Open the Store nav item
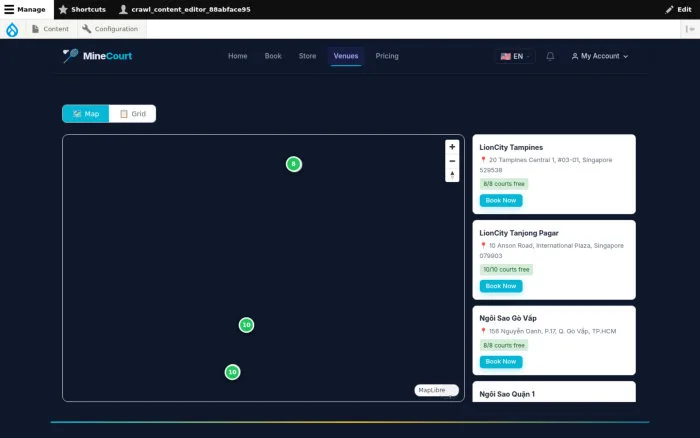700x438 pixels. point(307,56)
